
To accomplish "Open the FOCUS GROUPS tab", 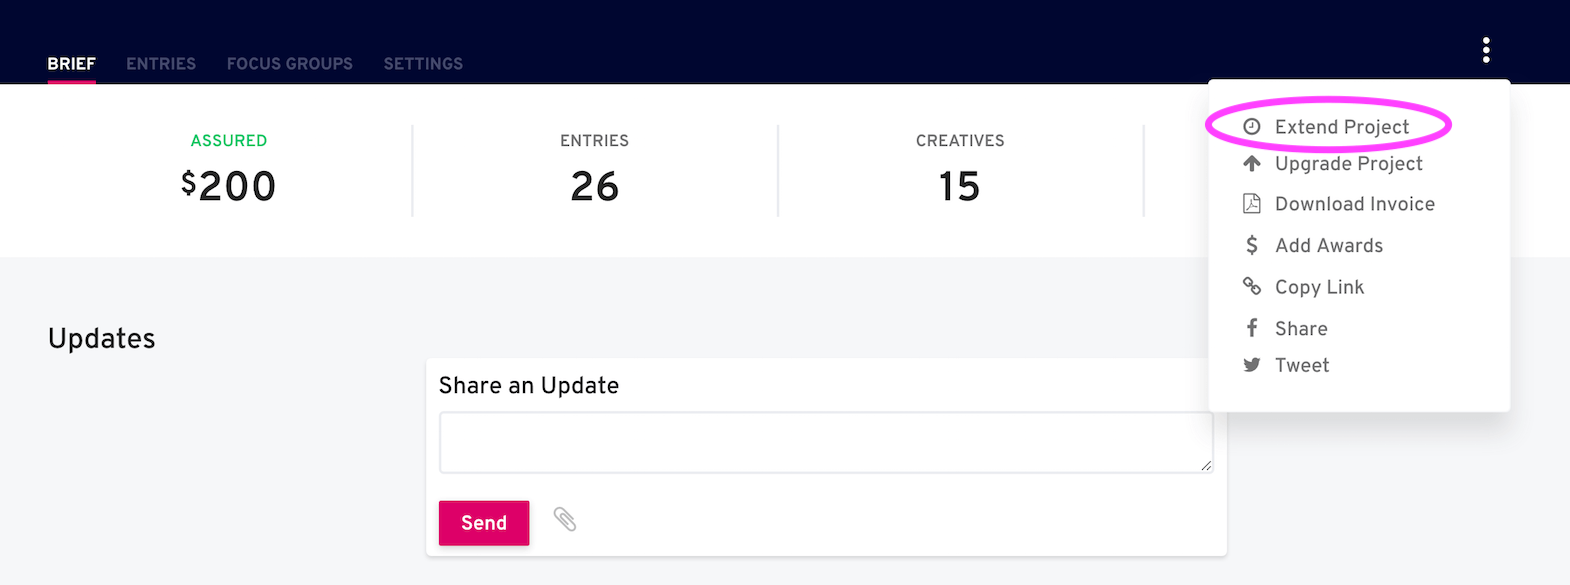I will point(289,63).
